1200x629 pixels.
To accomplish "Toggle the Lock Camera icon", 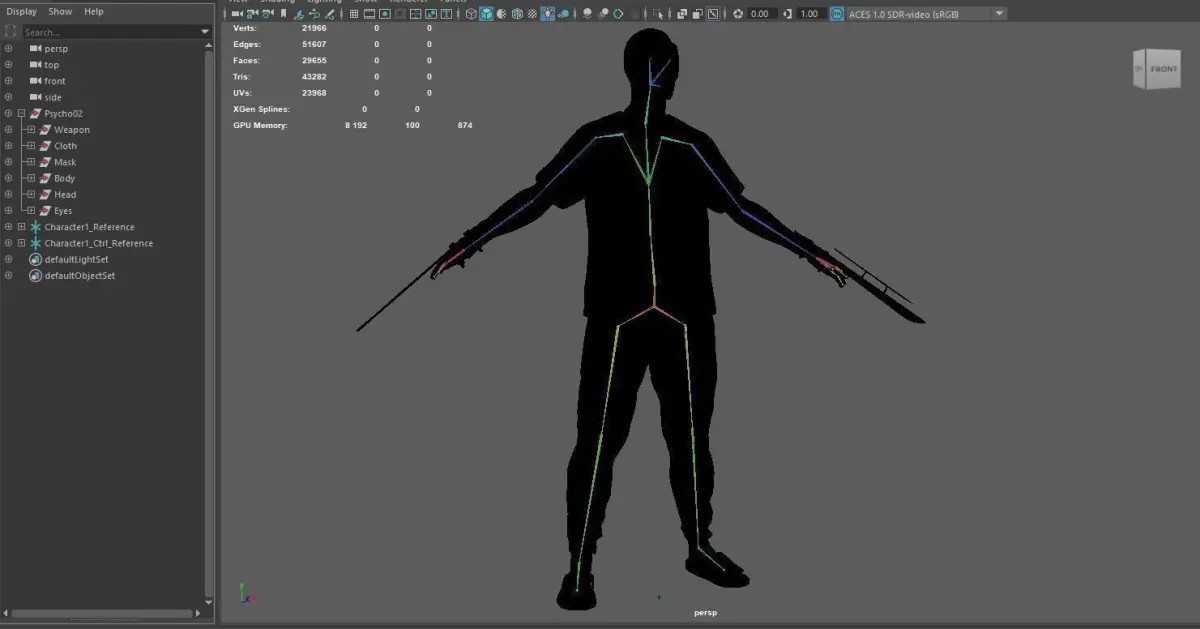I will tap(252, 14).
